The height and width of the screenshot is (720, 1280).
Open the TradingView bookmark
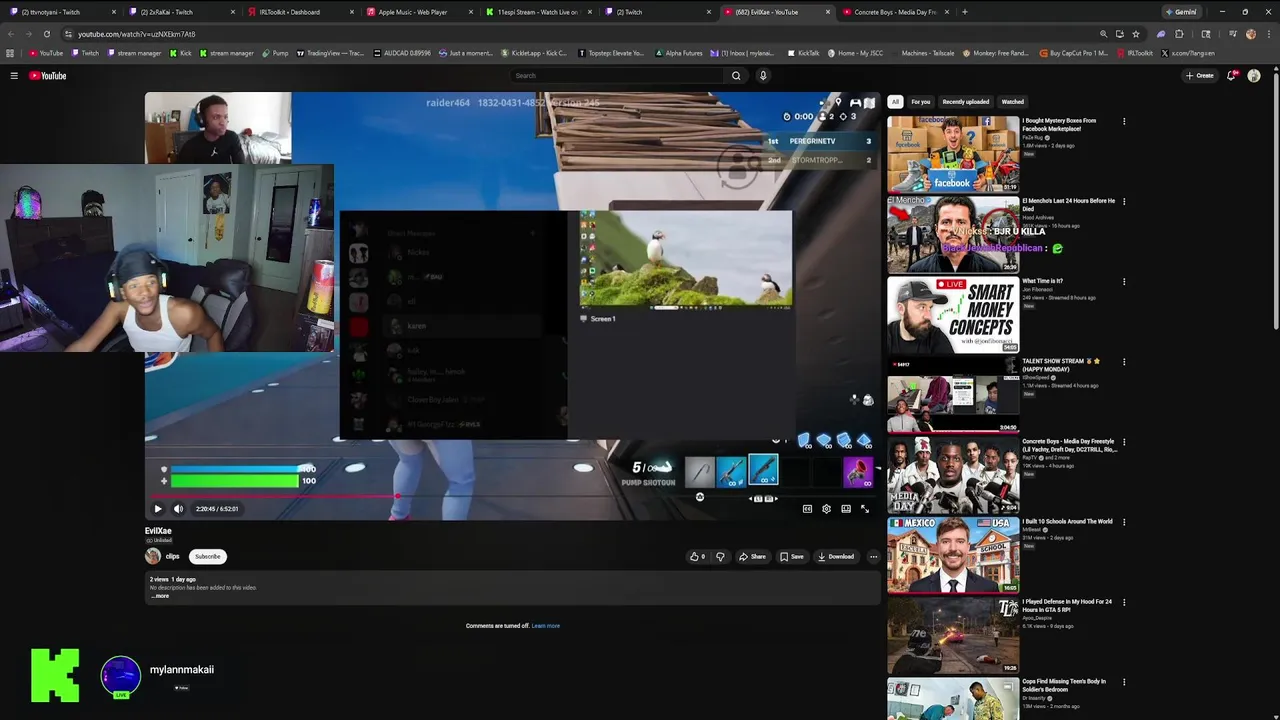tap(330, 53)
